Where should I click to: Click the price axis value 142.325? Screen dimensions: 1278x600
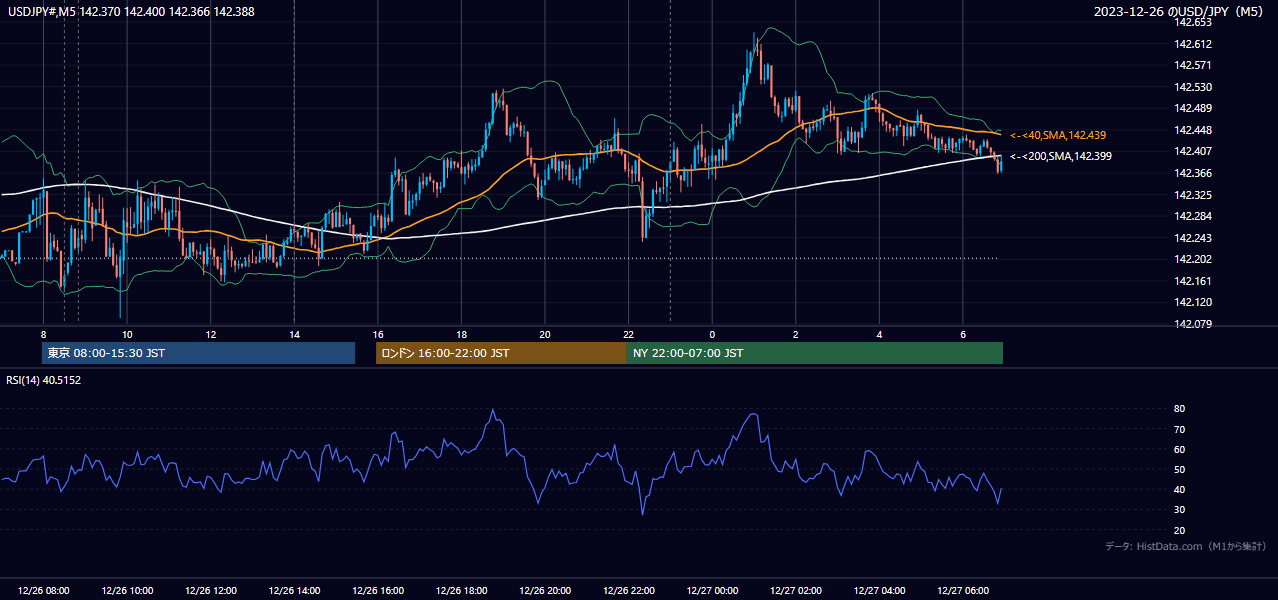[1194, 195]
